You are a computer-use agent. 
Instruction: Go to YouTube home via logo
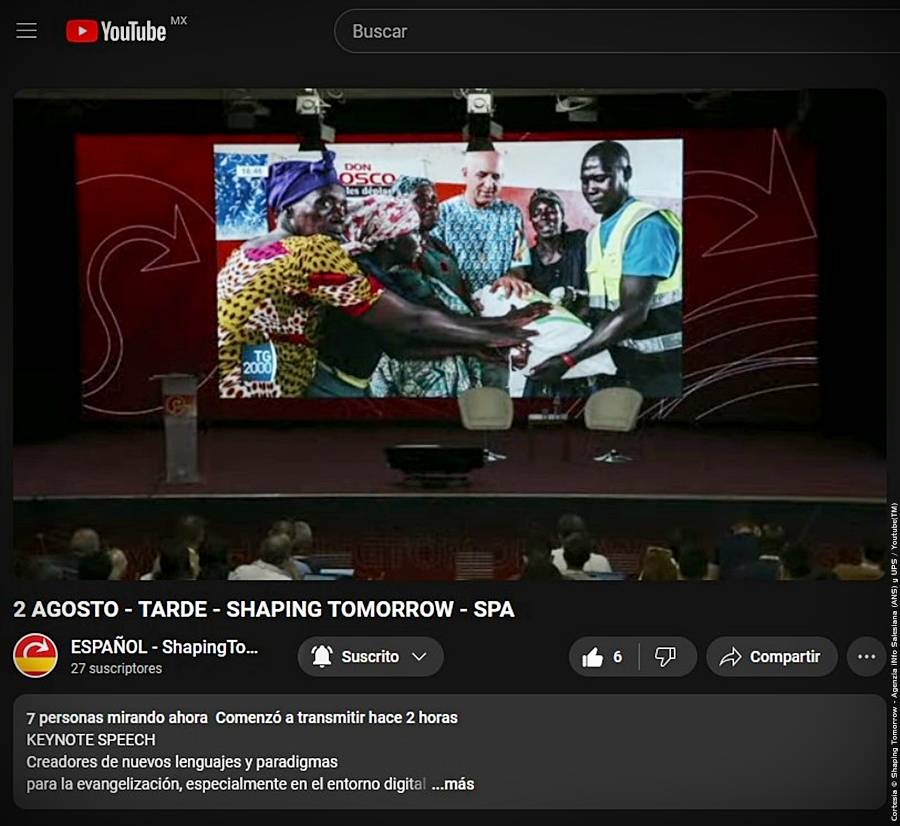point(117,31)
